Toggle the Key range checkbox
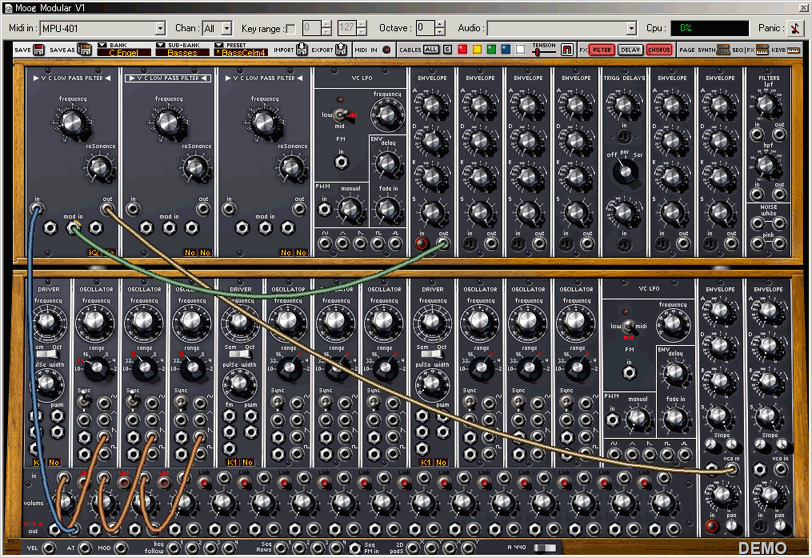Viewport: 812px width, 558px height. coord(291,29)
